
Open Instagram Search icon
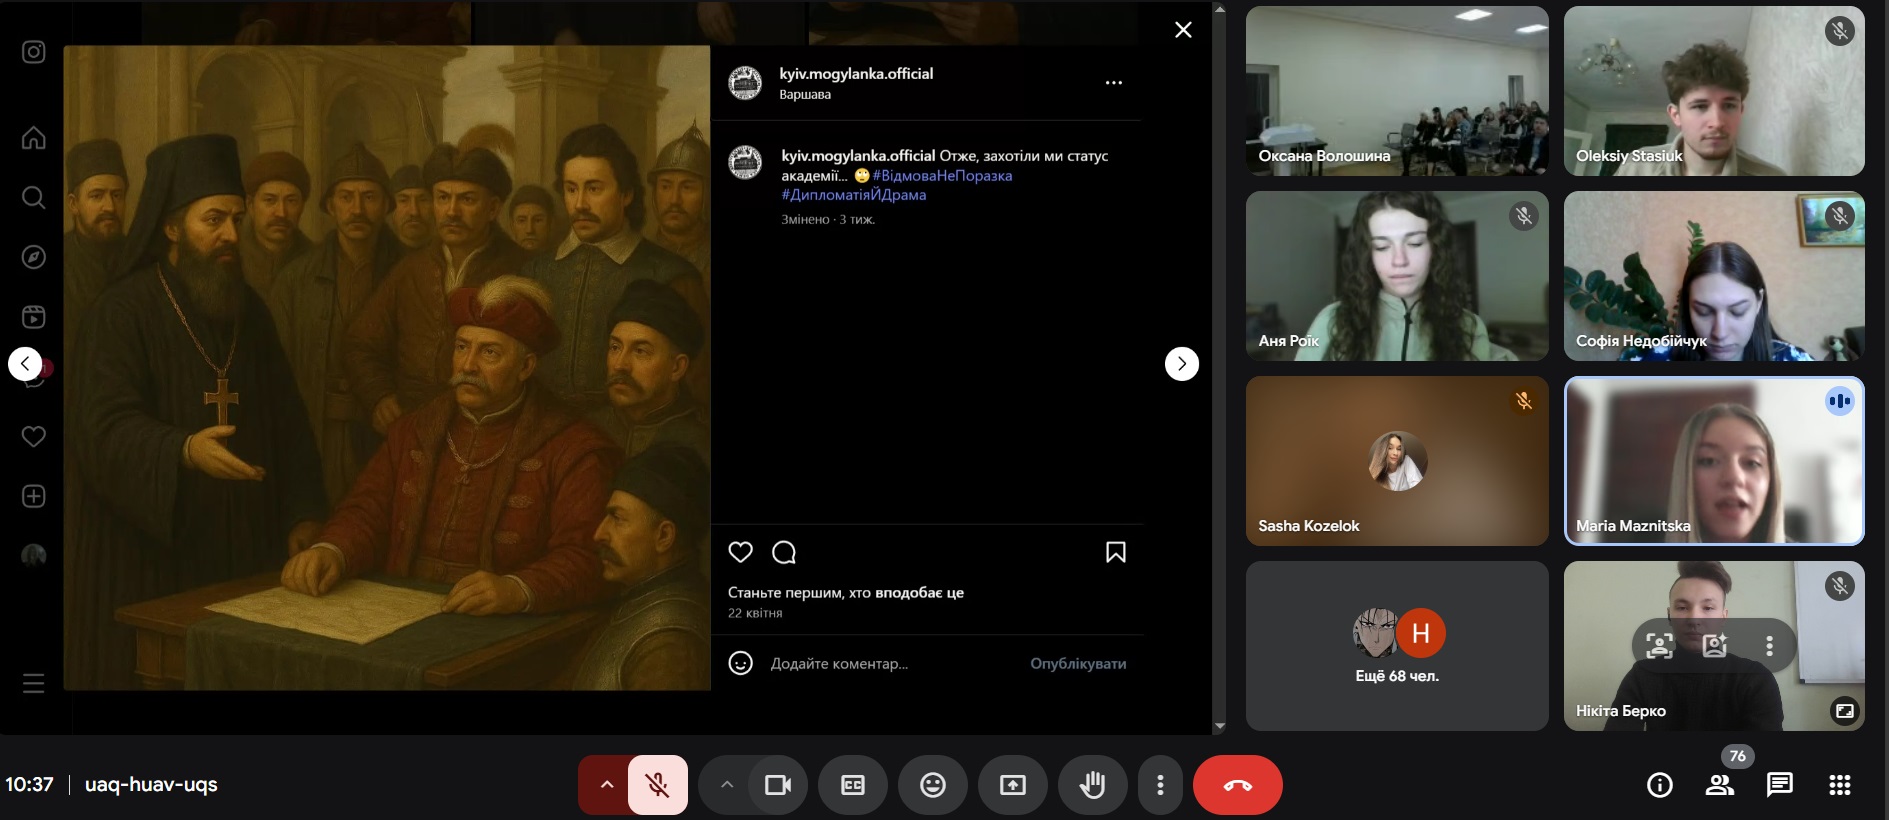[33, 197]
